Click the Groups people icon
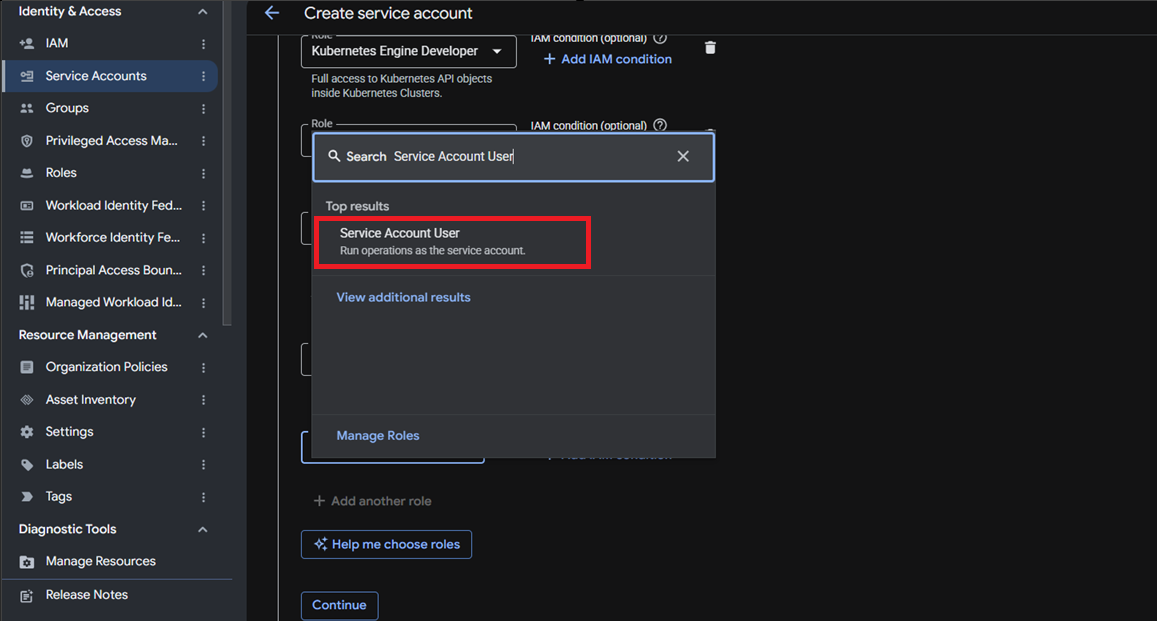This screenshot has width=1157, height=621. [x=27, y=108]
